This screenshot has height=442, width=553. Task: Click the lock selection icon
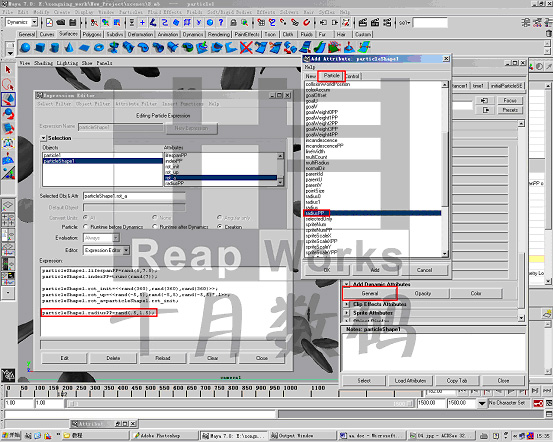pos(233,23)
